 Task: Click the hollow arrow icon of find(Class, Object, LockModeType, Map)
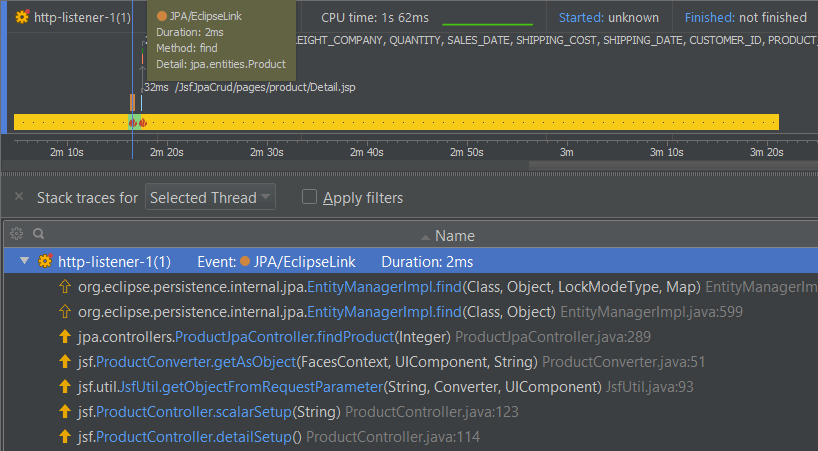[65, 286]
